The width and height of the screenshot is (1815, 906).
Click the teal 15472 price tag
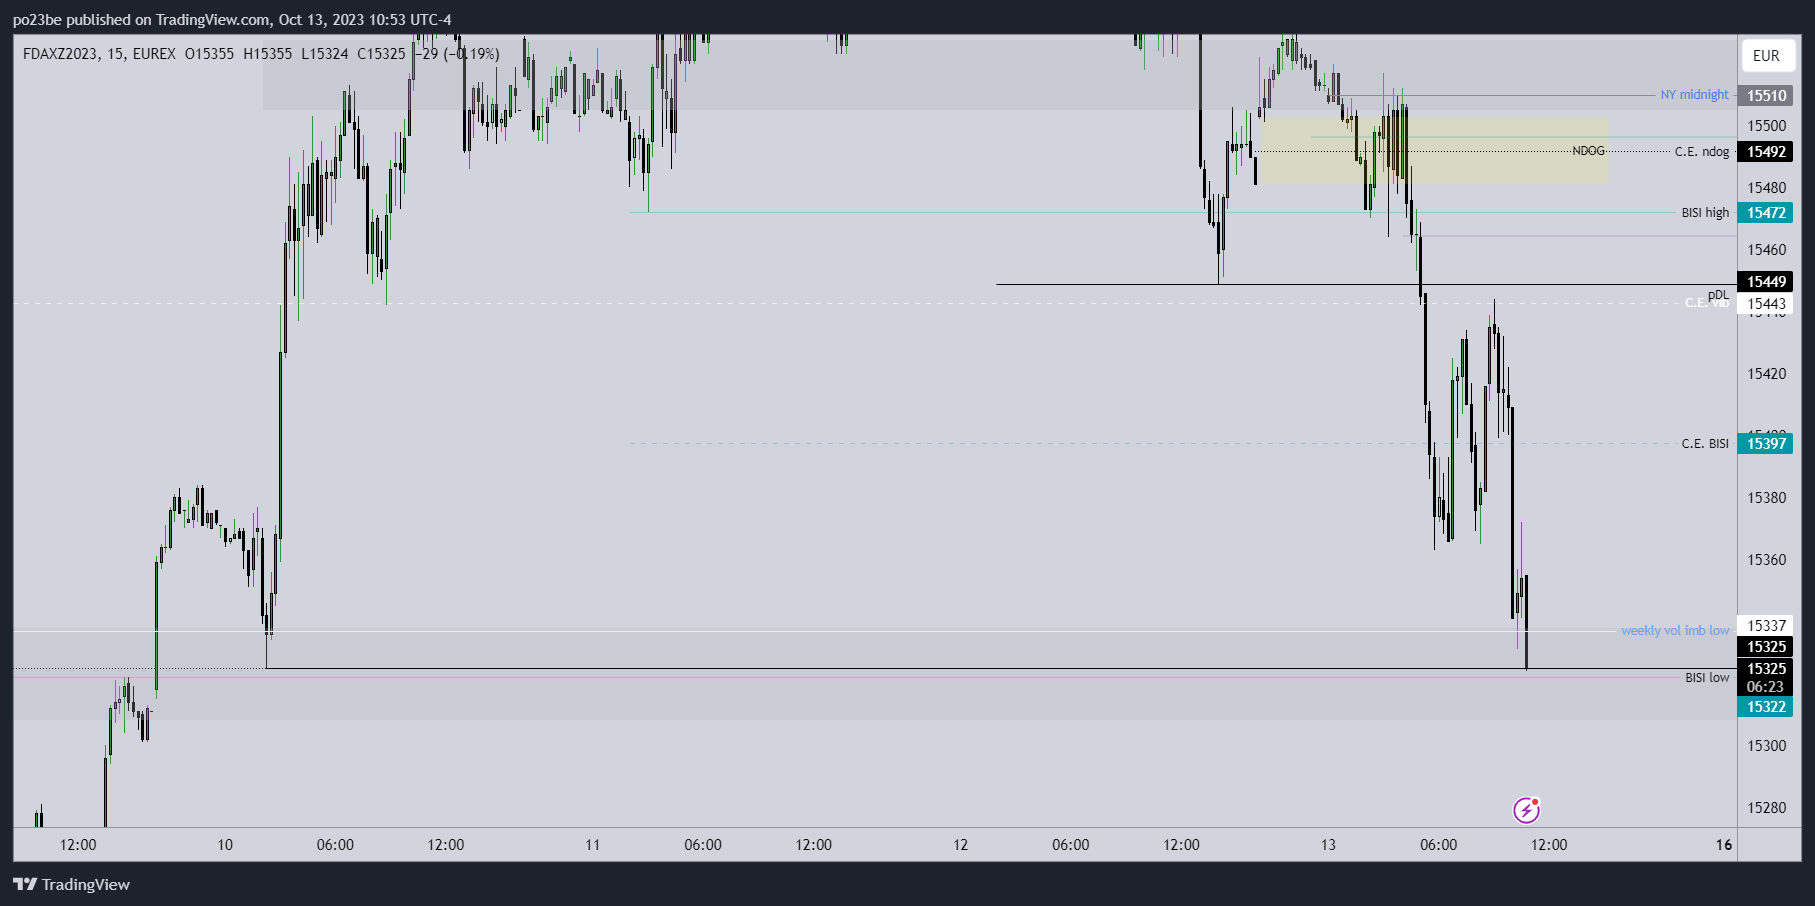[x=1766, y=213]
